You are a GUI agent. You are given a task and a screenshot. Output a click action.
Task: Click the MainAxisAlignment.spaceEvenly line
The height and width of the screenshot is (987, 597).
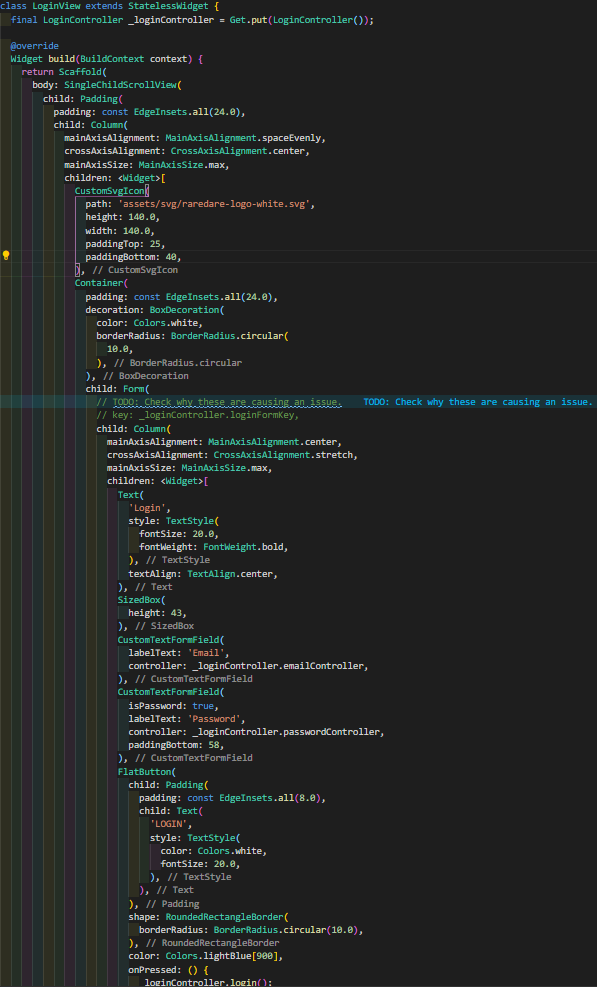pos(195,138)
